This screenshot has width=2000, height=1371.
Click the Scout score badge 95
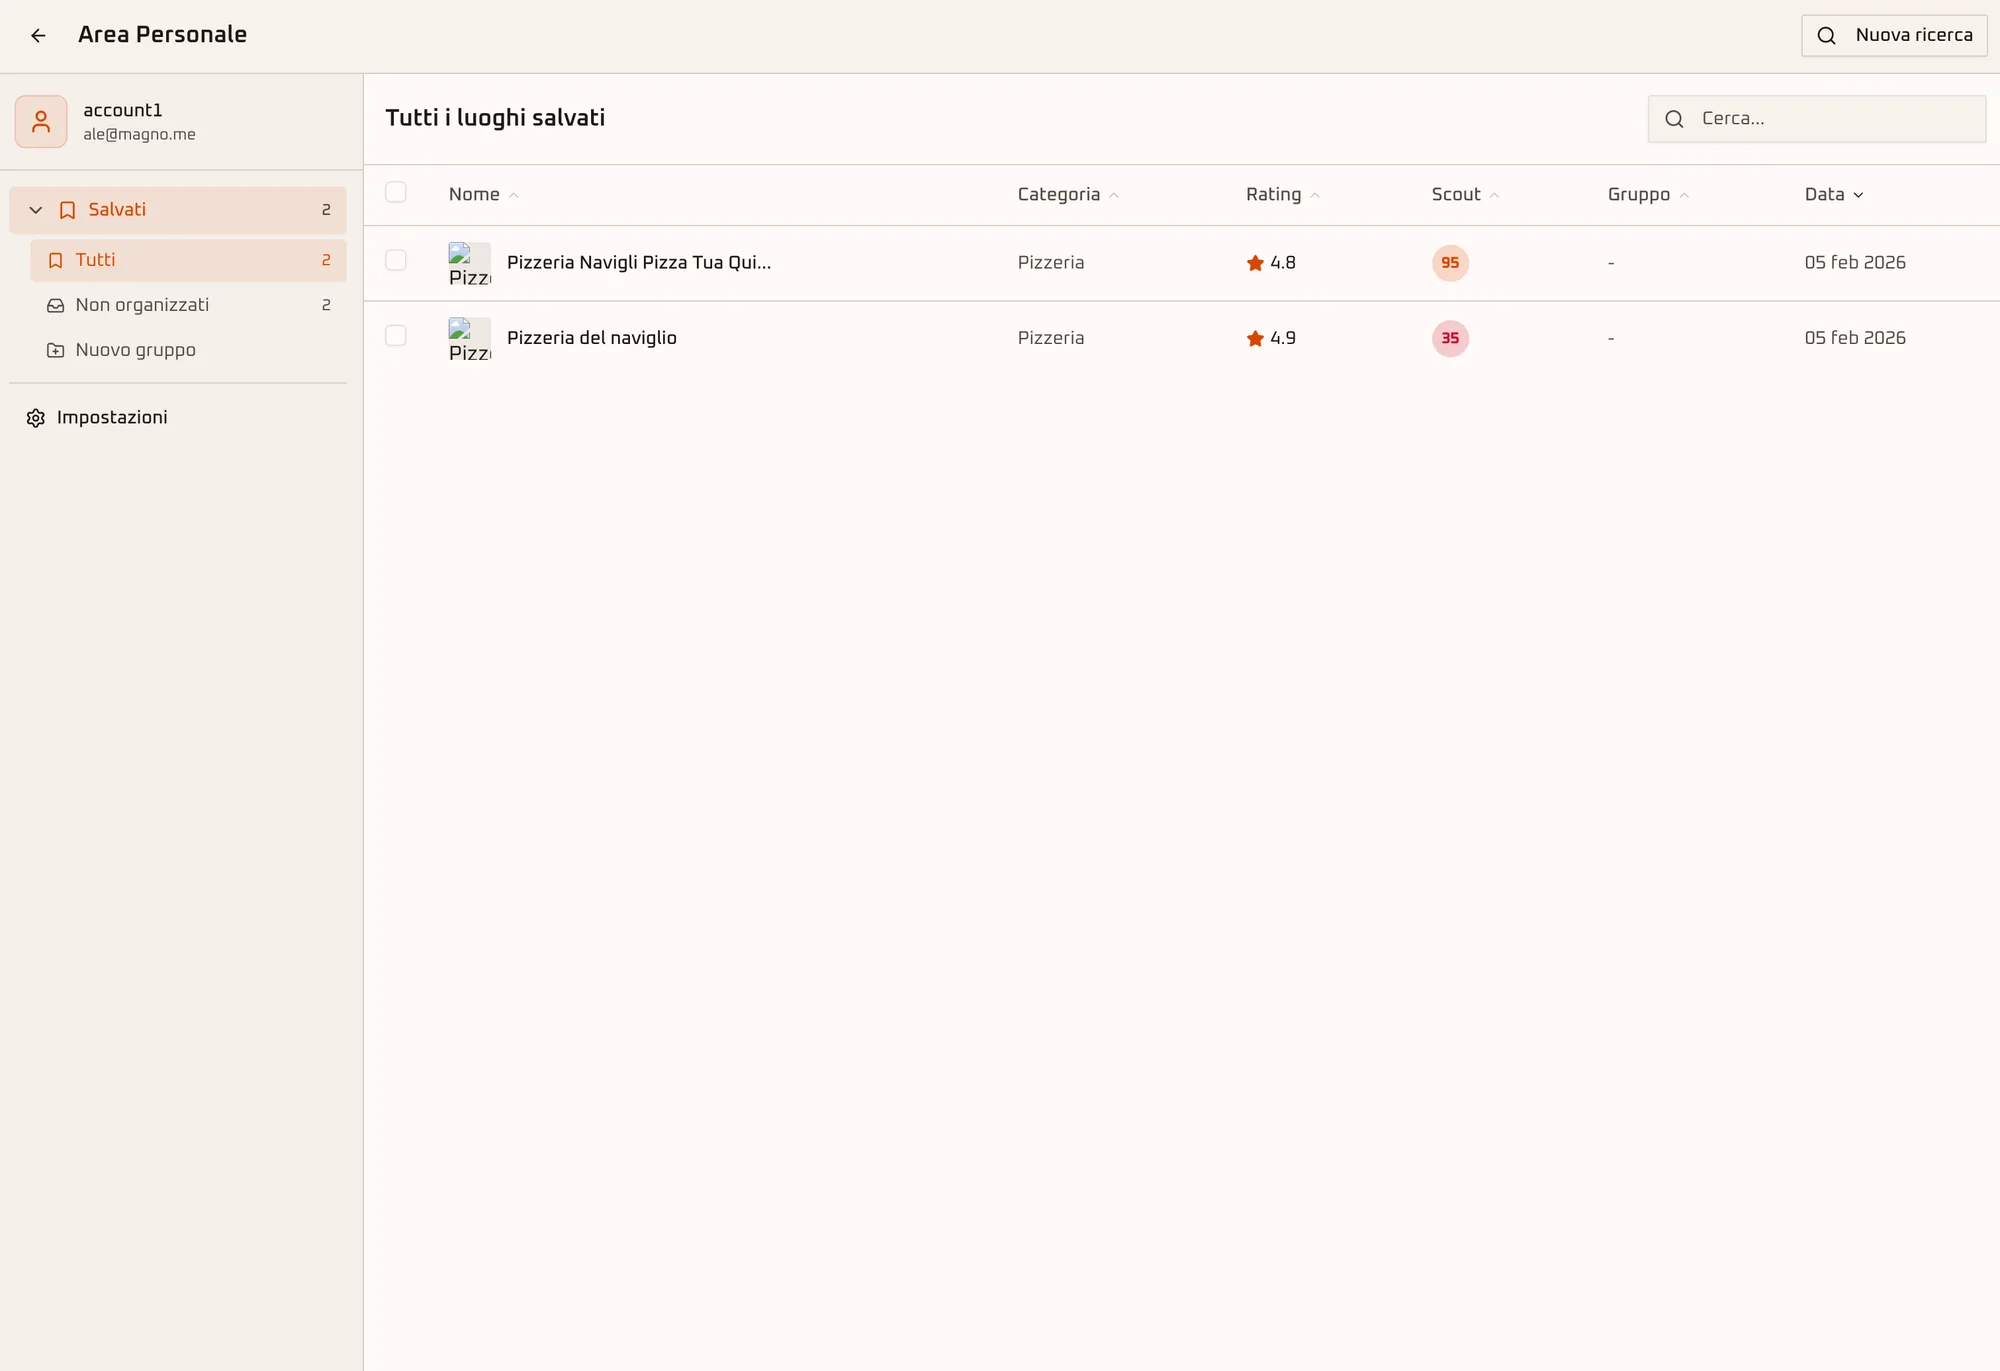coord(1450,263)
